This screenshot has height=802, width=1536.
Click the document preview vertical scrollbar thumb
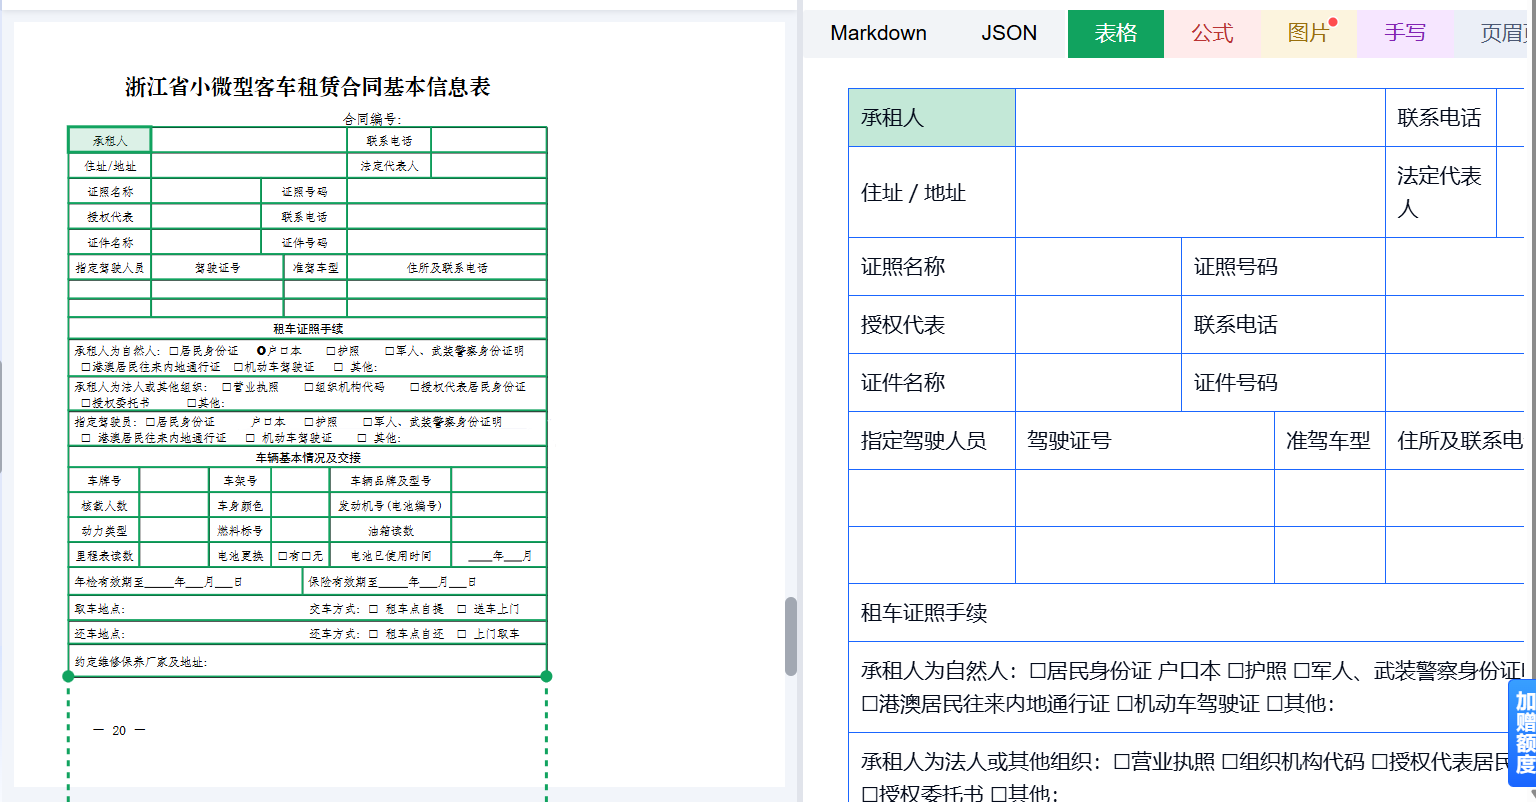pos(791,636)
